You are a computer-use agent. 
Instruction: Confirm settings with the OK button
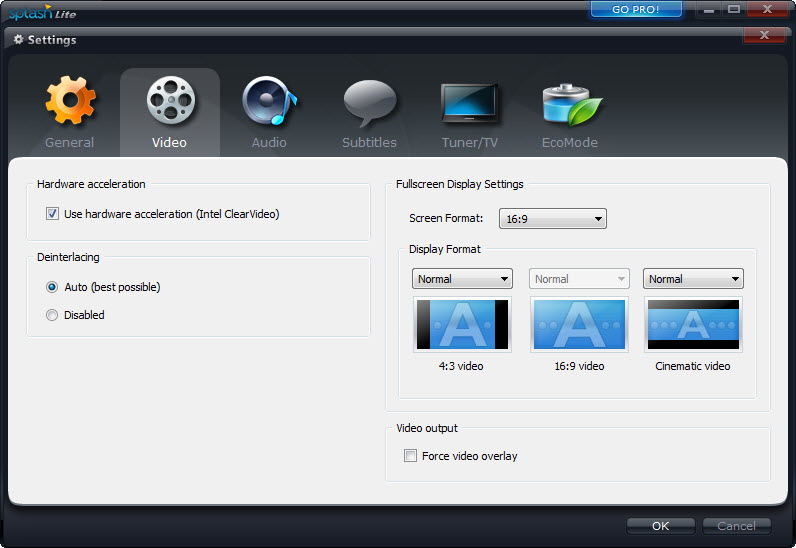(660, 526)
